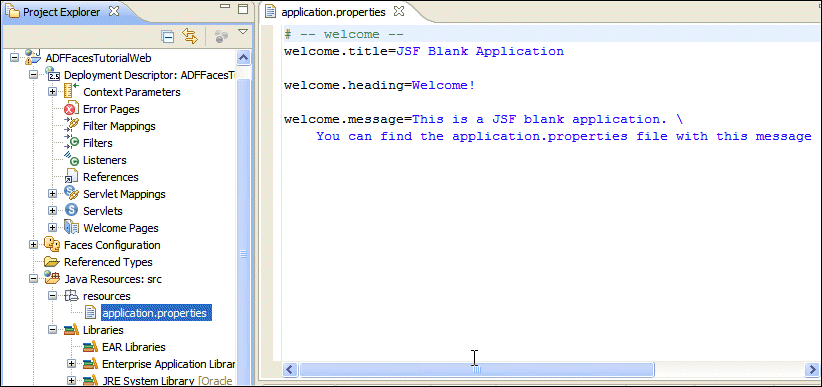This screenshot has width=822, height=387.
Task: Collapse the resources package node
Action: 53,296
